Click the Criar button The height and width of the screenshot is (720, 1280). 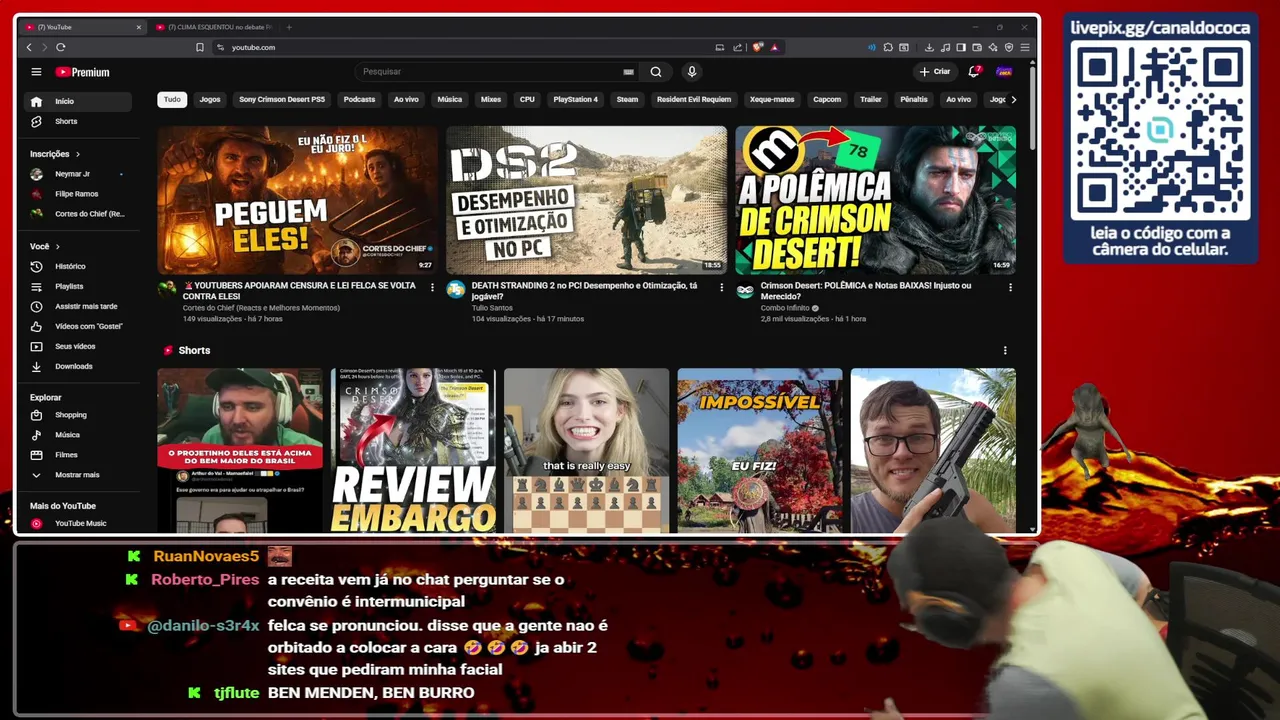pos(935,72)
